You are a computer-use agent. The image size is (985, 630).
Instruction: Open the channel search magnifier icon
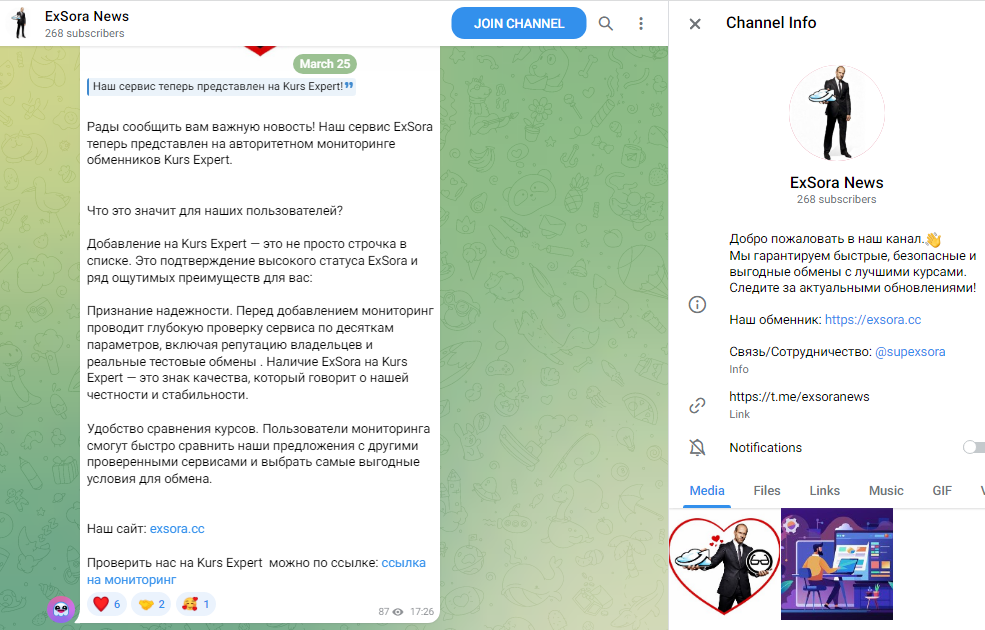pyautogui.click(x=606, y=23)
